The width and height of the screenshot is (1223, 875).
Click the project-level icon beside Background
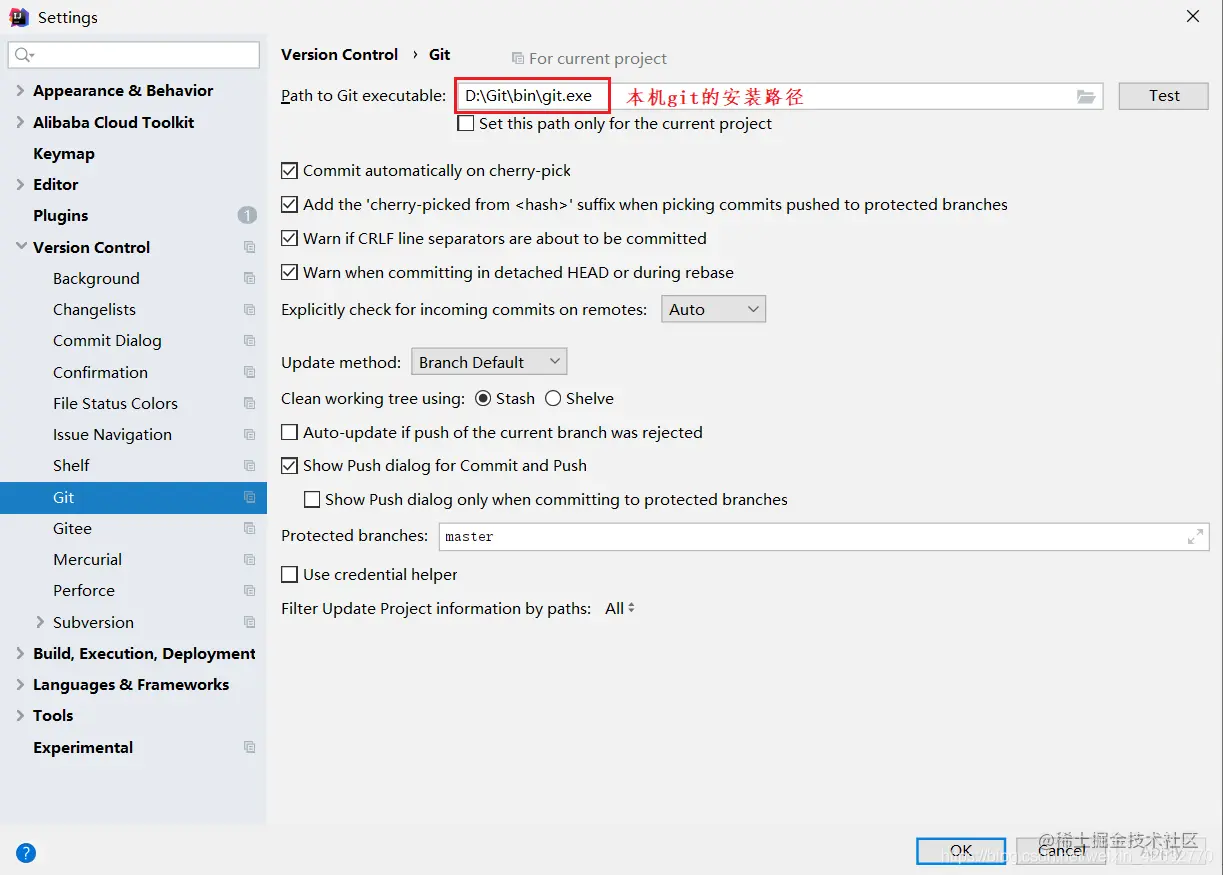click(249, 278)
